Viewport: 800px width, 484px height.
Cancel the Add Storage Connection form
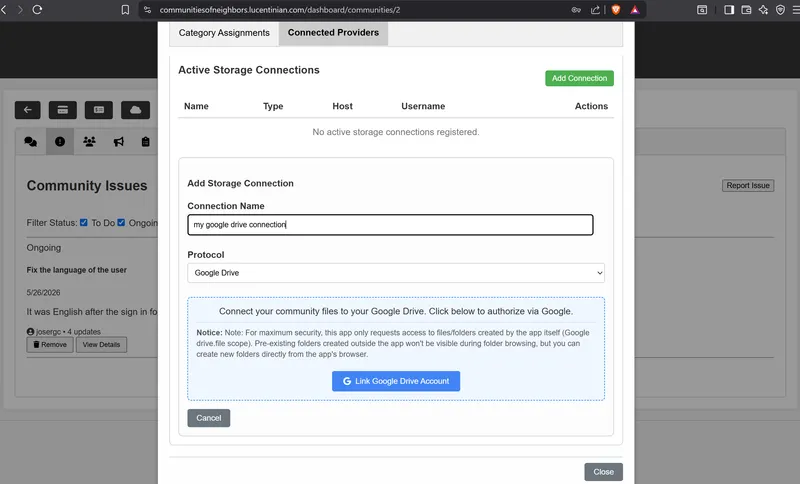click(209, 418)
